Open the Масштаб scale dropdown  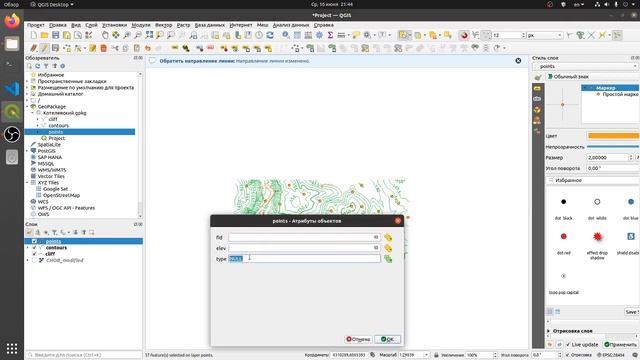[426, 355]
